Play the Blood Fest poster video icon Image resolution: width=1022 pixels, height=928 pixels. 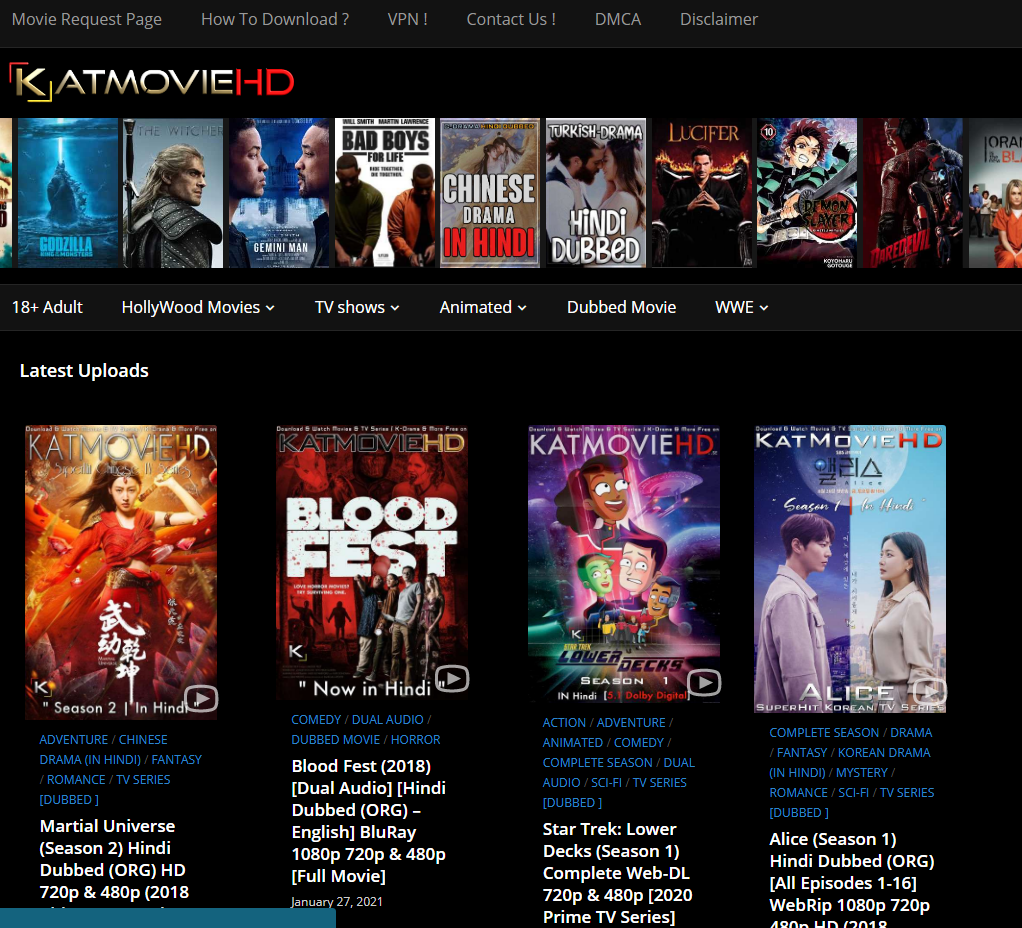click(x=452, y=679)
